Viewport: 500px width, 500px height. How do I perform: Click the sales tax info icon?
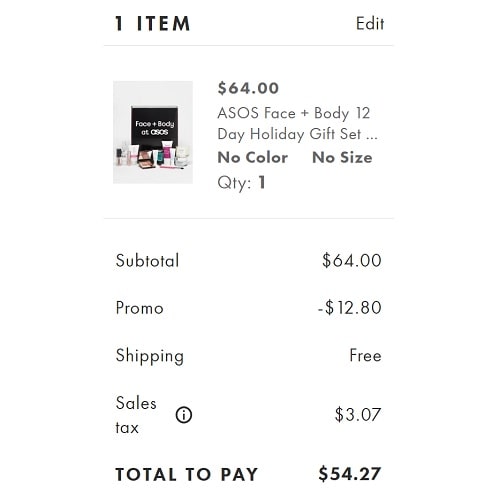tap(184, 415)
